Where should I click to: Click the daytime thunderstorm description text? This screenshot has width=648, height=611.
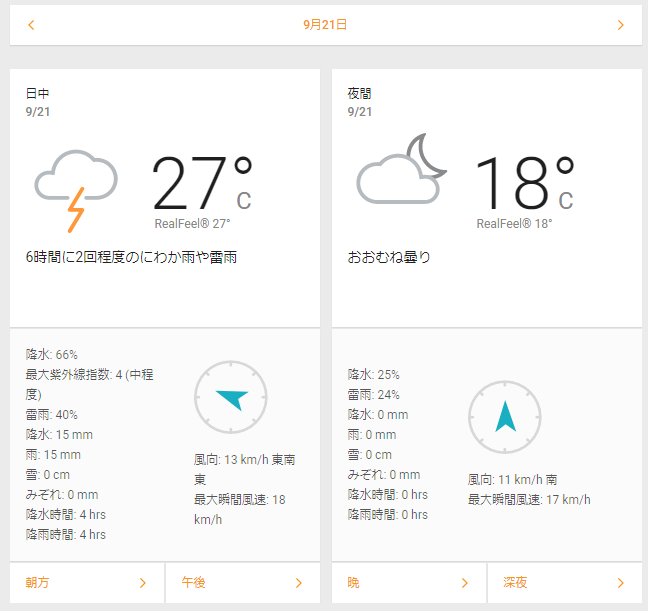pyautogui.click(x=131, y=257)
